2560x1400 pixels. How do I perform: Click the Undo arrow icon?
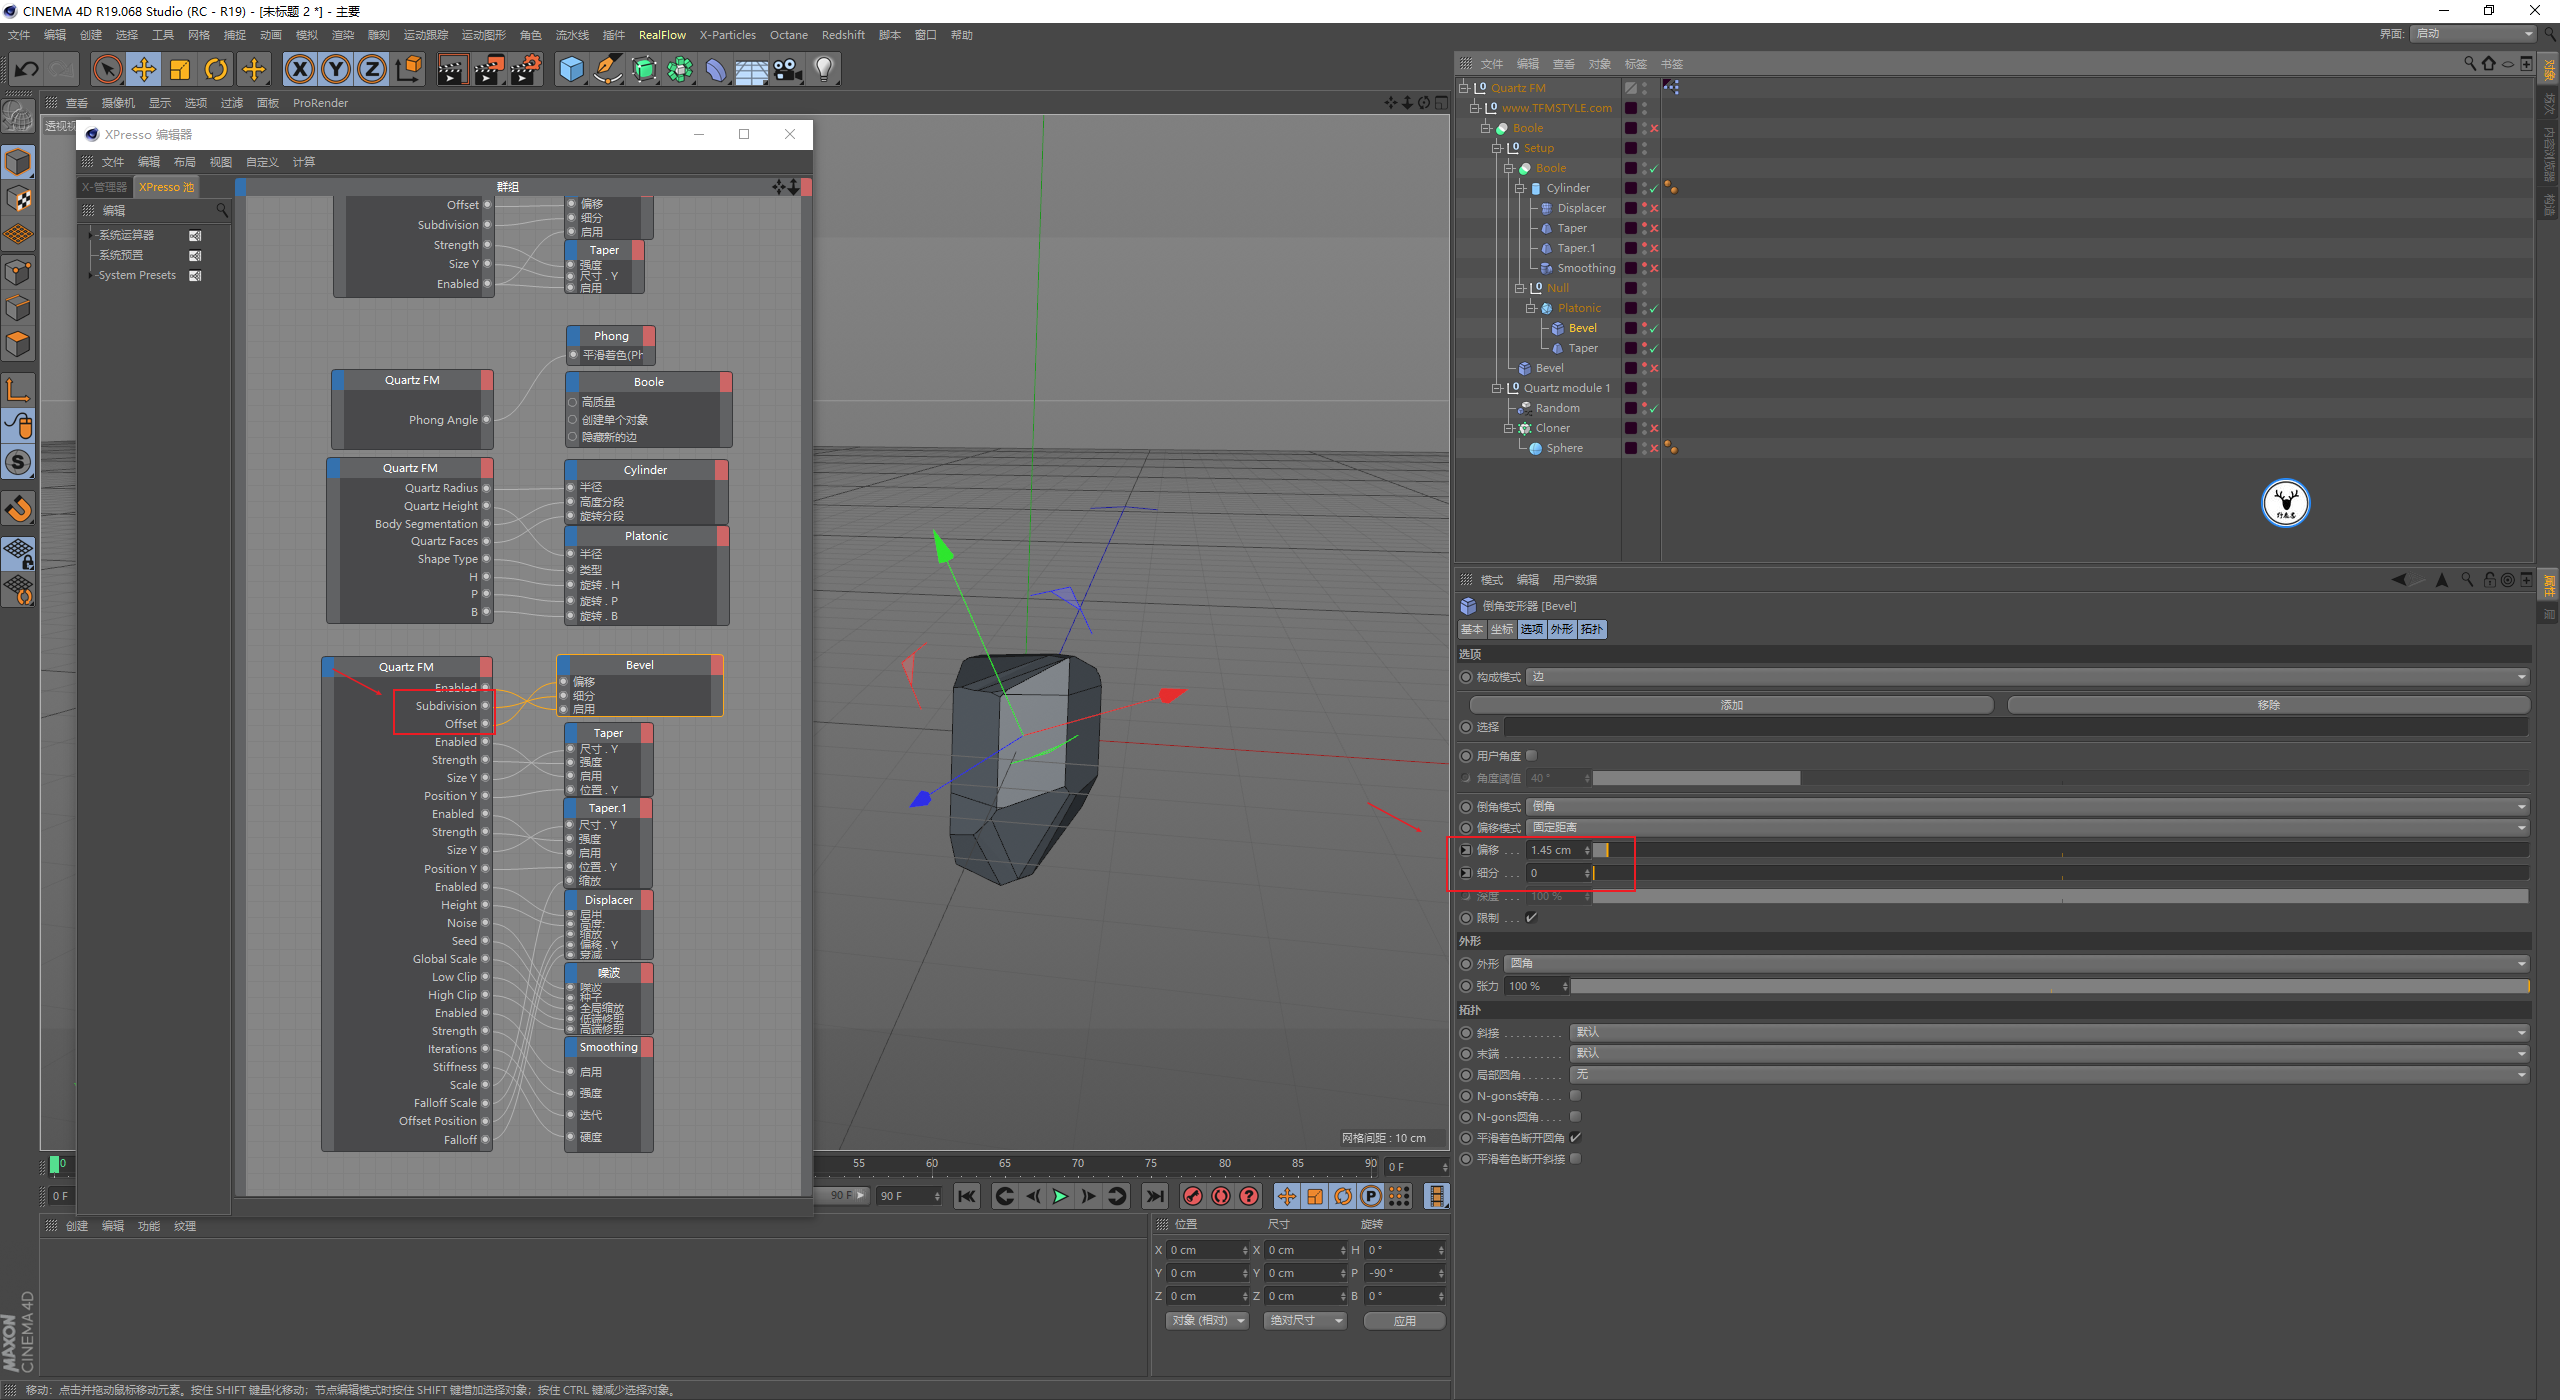(x=26, y=69)
